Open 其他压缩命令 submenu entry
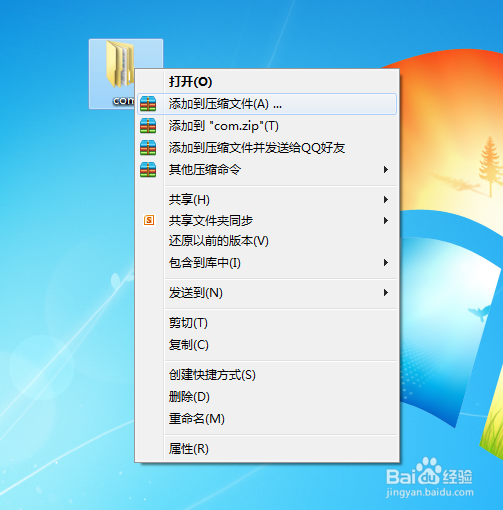 267,170
